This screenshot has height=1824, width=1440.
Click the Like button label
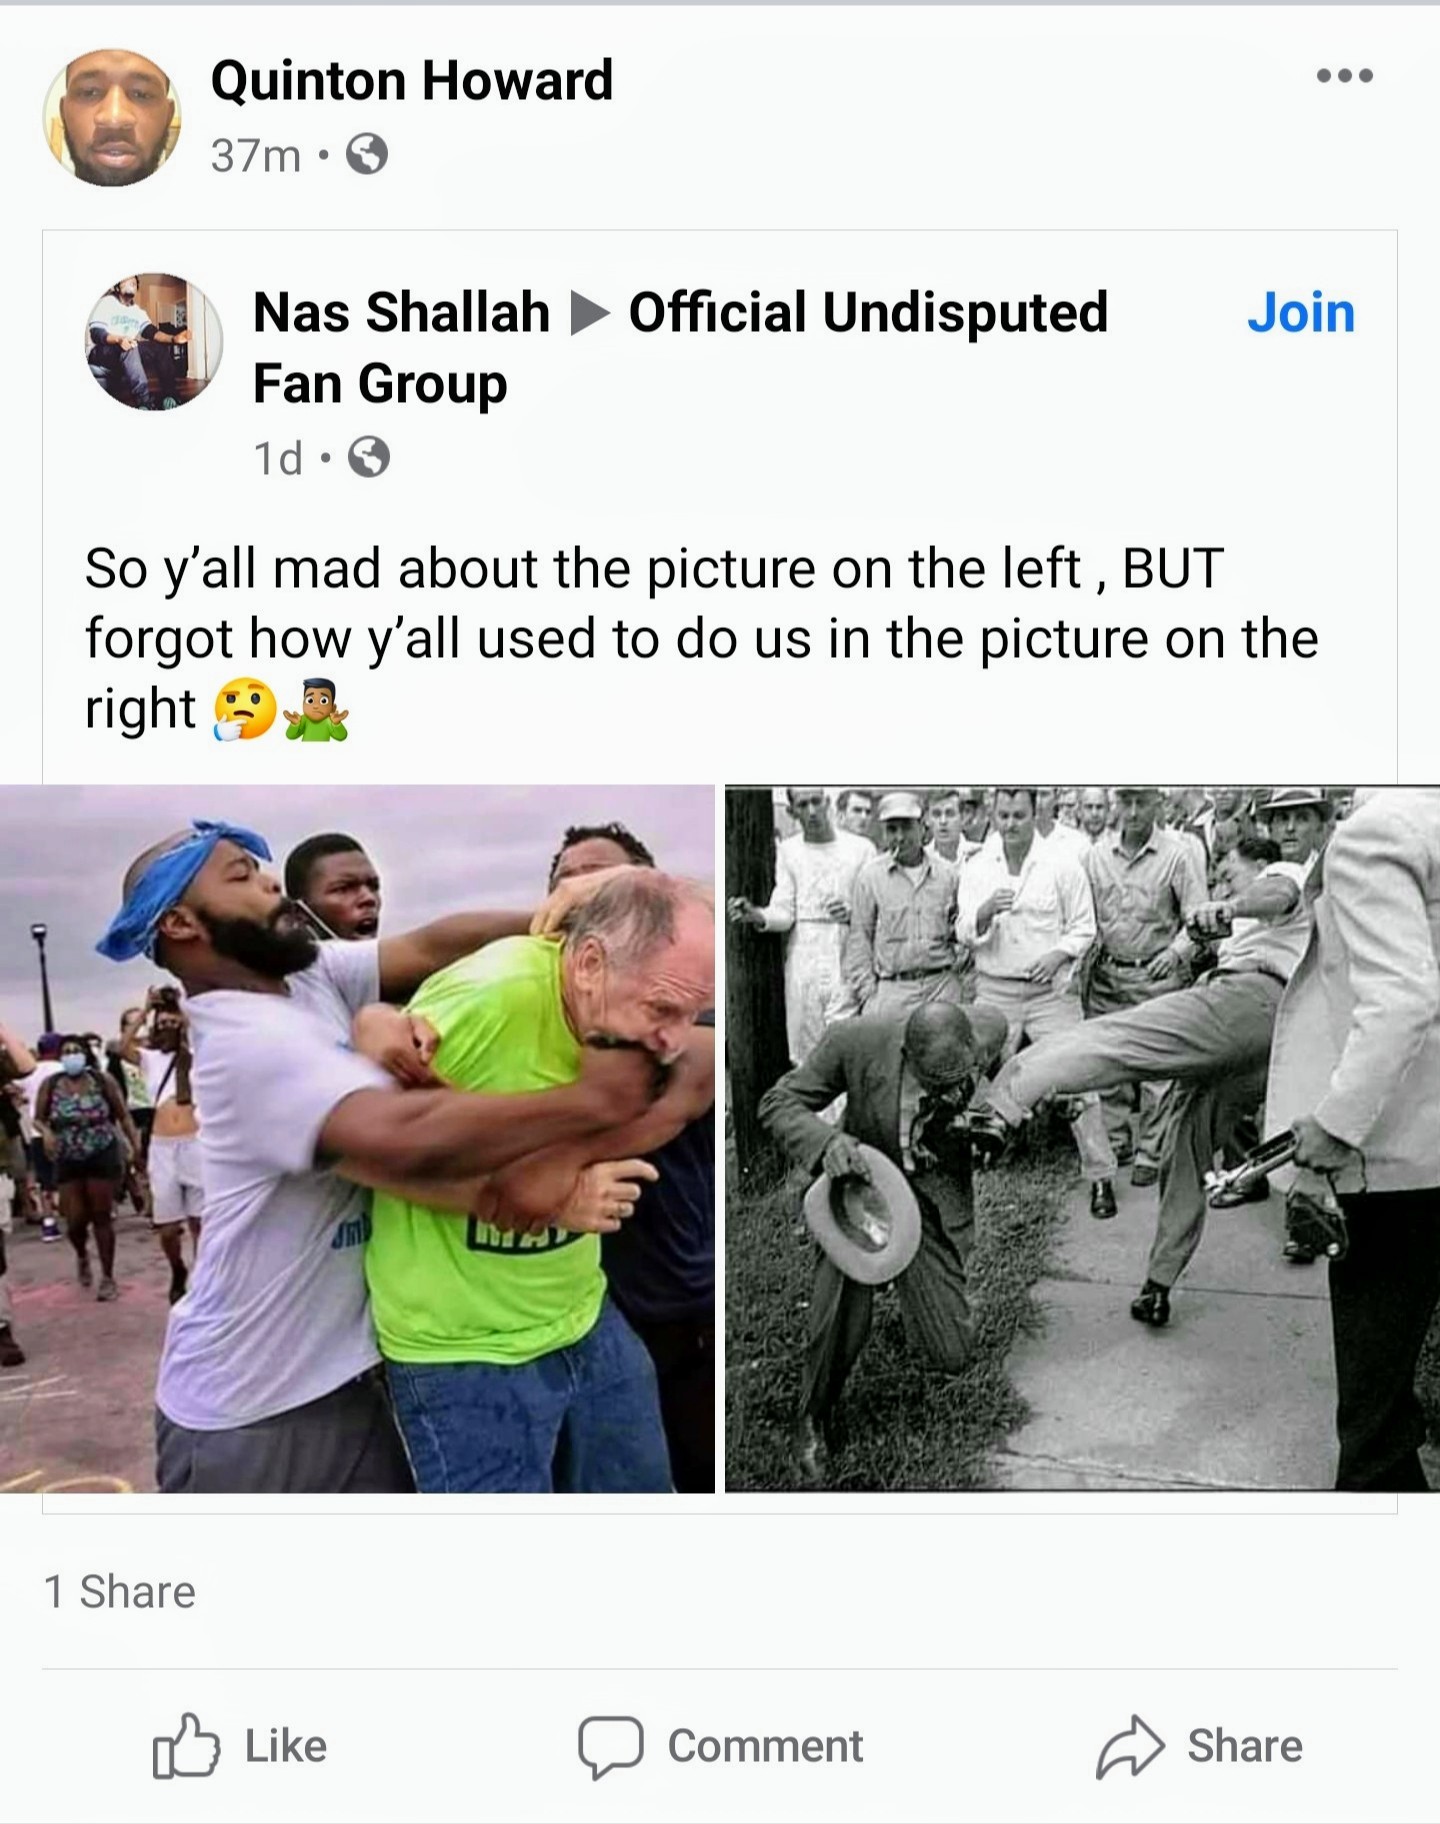(286, 1746)
